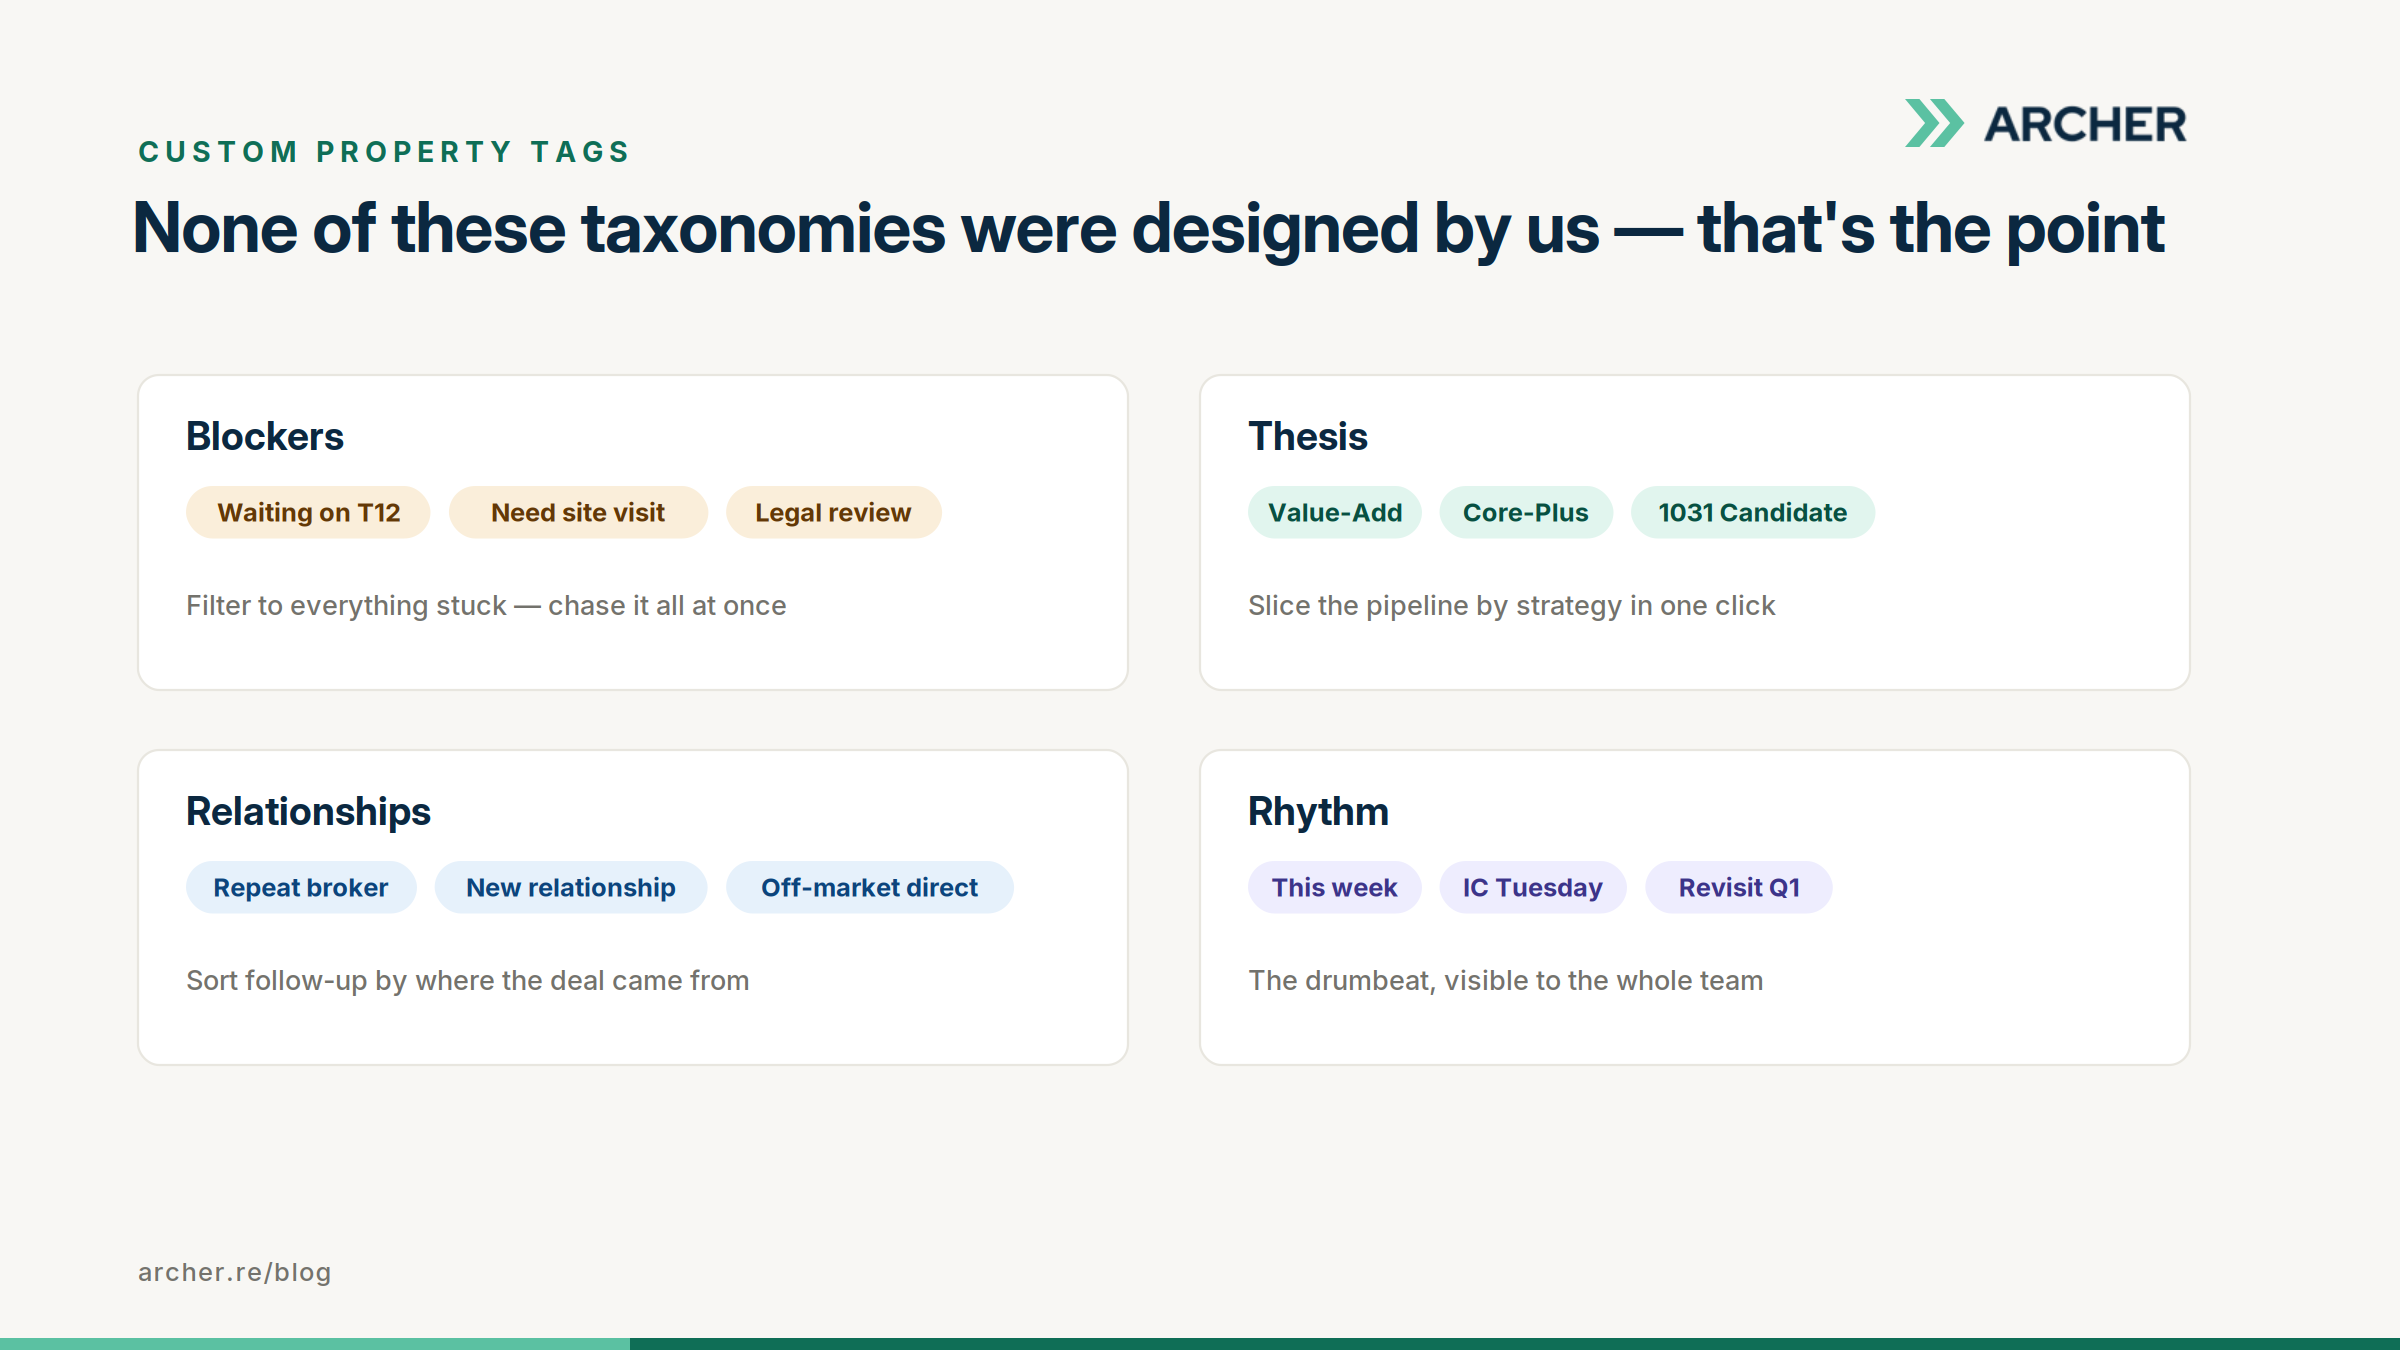Select the Value-Add thesis tag
Image resolution: width=2400 pixels, height=1350 pixels.
(x=1335, y=512)
